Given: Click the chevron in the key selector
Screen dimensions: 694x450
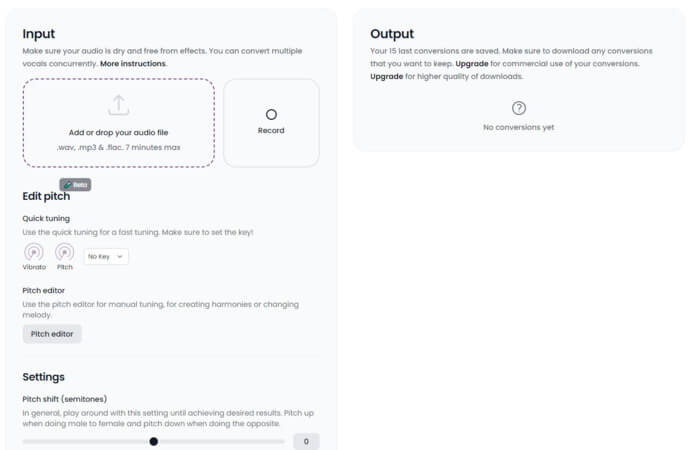Looking at the screenshot, I should pyautogui.click(x=121, y=257).
